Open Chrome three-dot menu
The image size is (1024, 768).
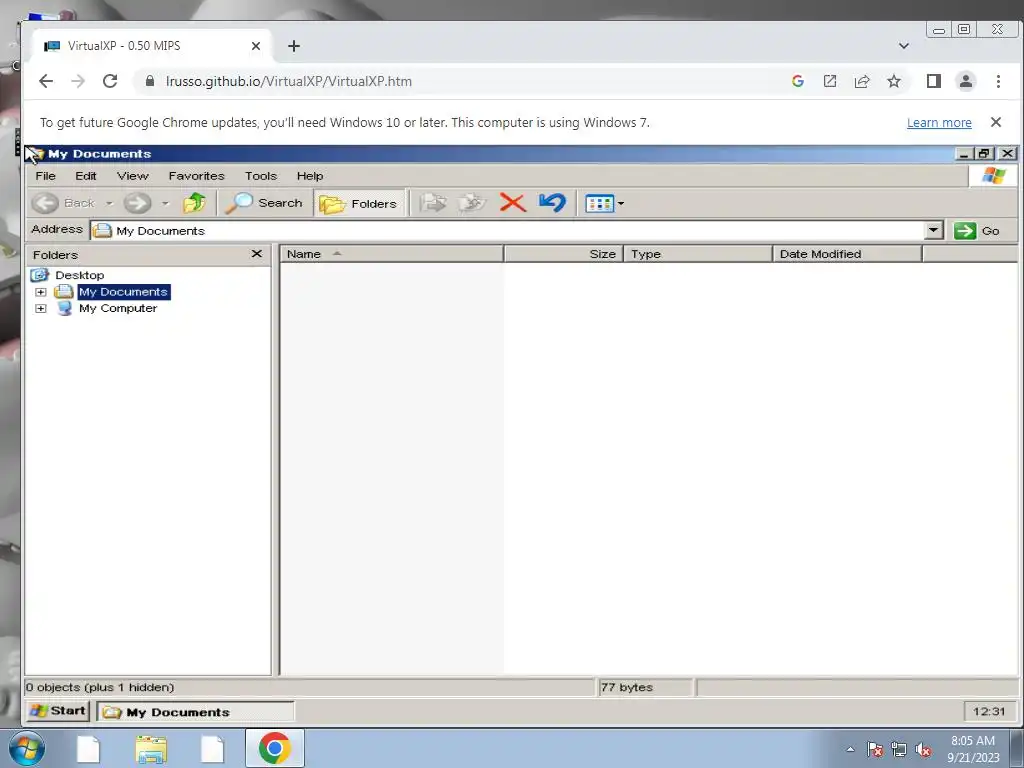click(x=998, y=81)
